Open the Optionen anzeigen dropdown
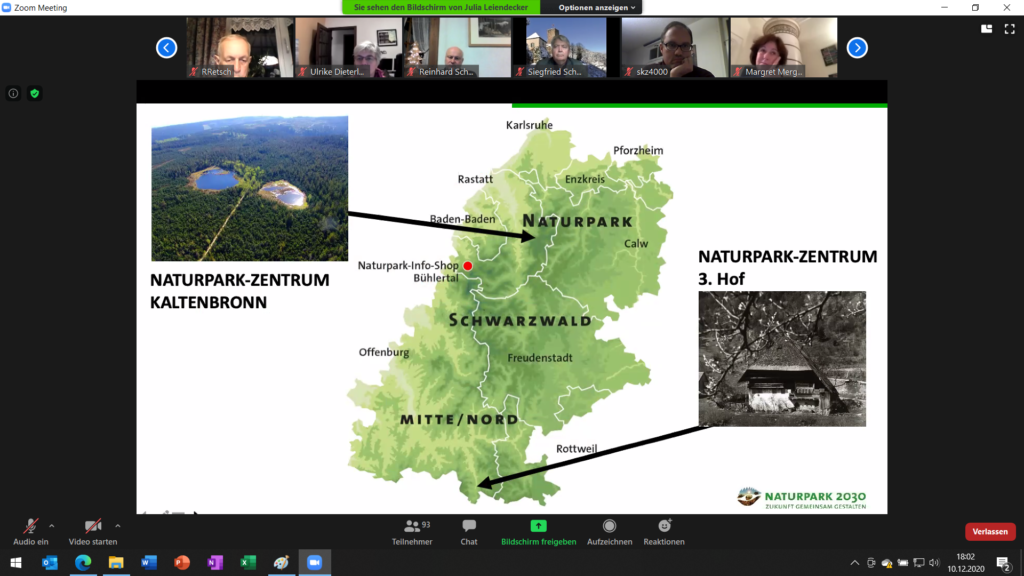The height and width of the screenshot is (576, 1024). (x=594, y=6)
